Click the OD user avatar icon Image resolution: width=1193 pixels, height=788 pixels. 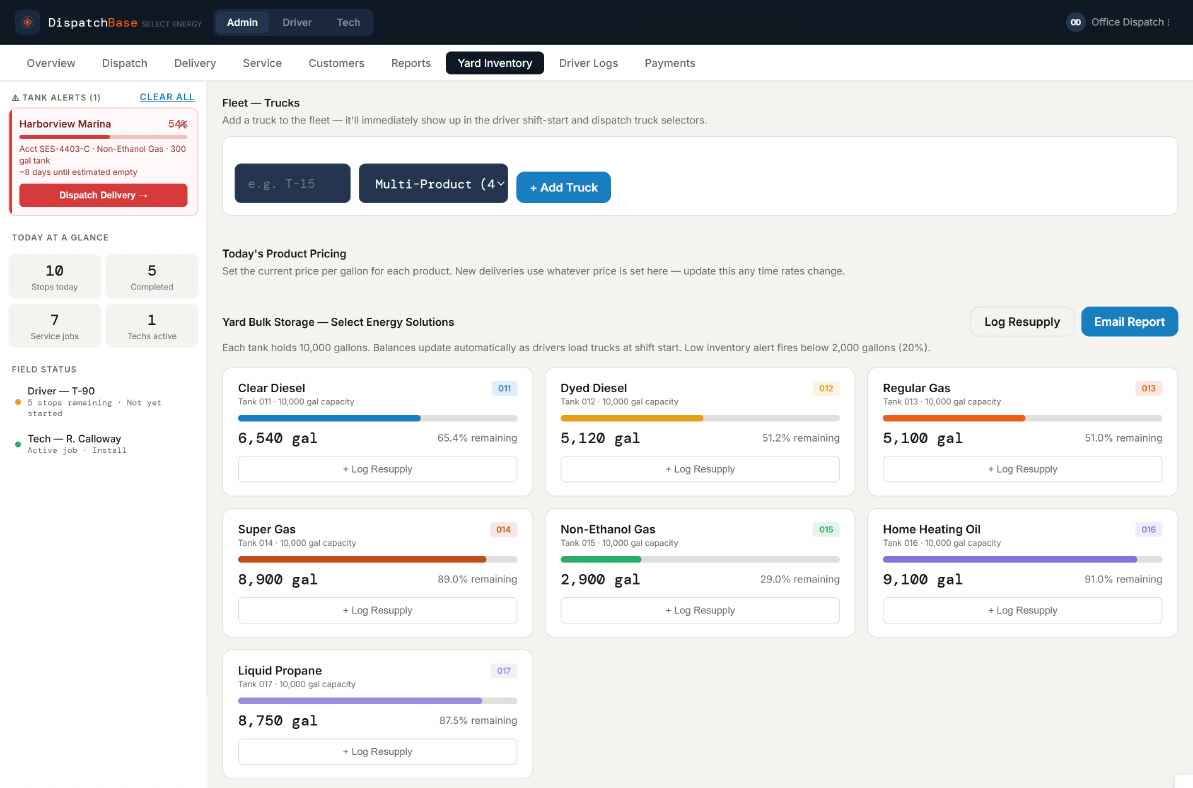pos(1075,22)
